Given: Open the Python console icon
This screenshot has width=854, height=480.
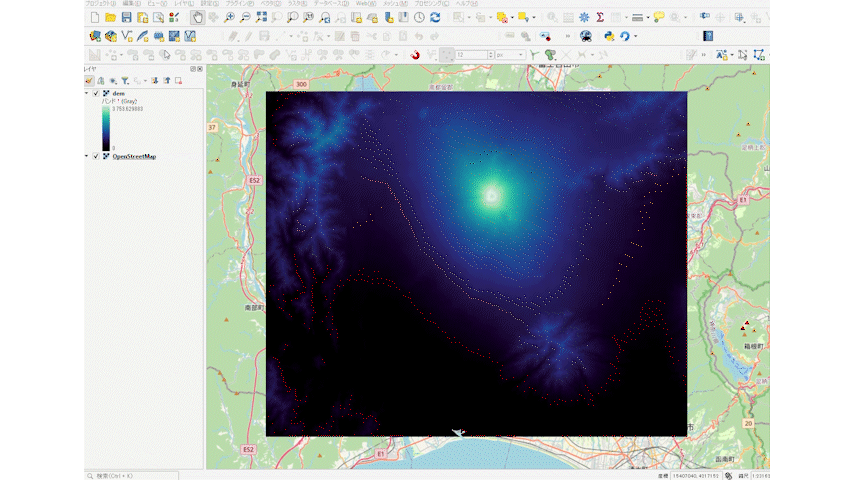Looking at the screenshot, I should click(x=609, y=36).
